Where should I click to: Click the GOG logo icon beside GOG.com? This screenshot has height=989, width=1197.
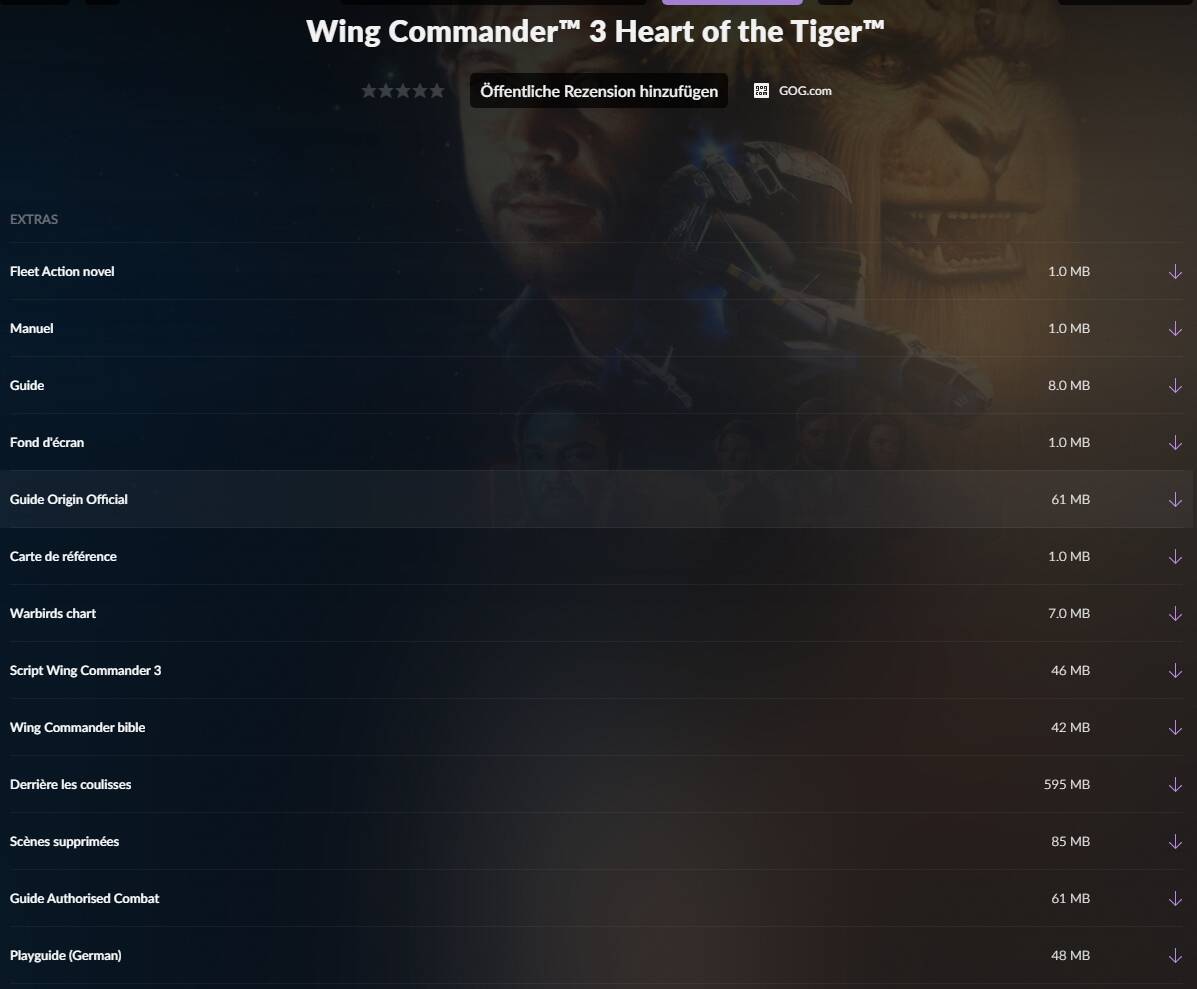pyautogui.click(x=761, y=91)
